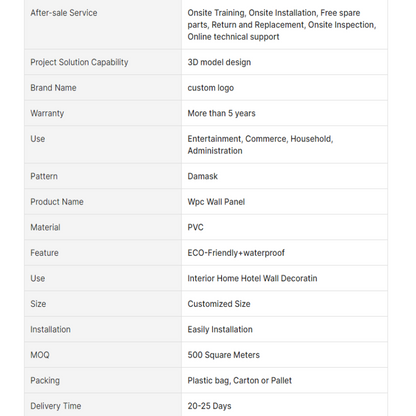Click the Brand Name row label
The image size is (416, 416).
tap(53, 88)
